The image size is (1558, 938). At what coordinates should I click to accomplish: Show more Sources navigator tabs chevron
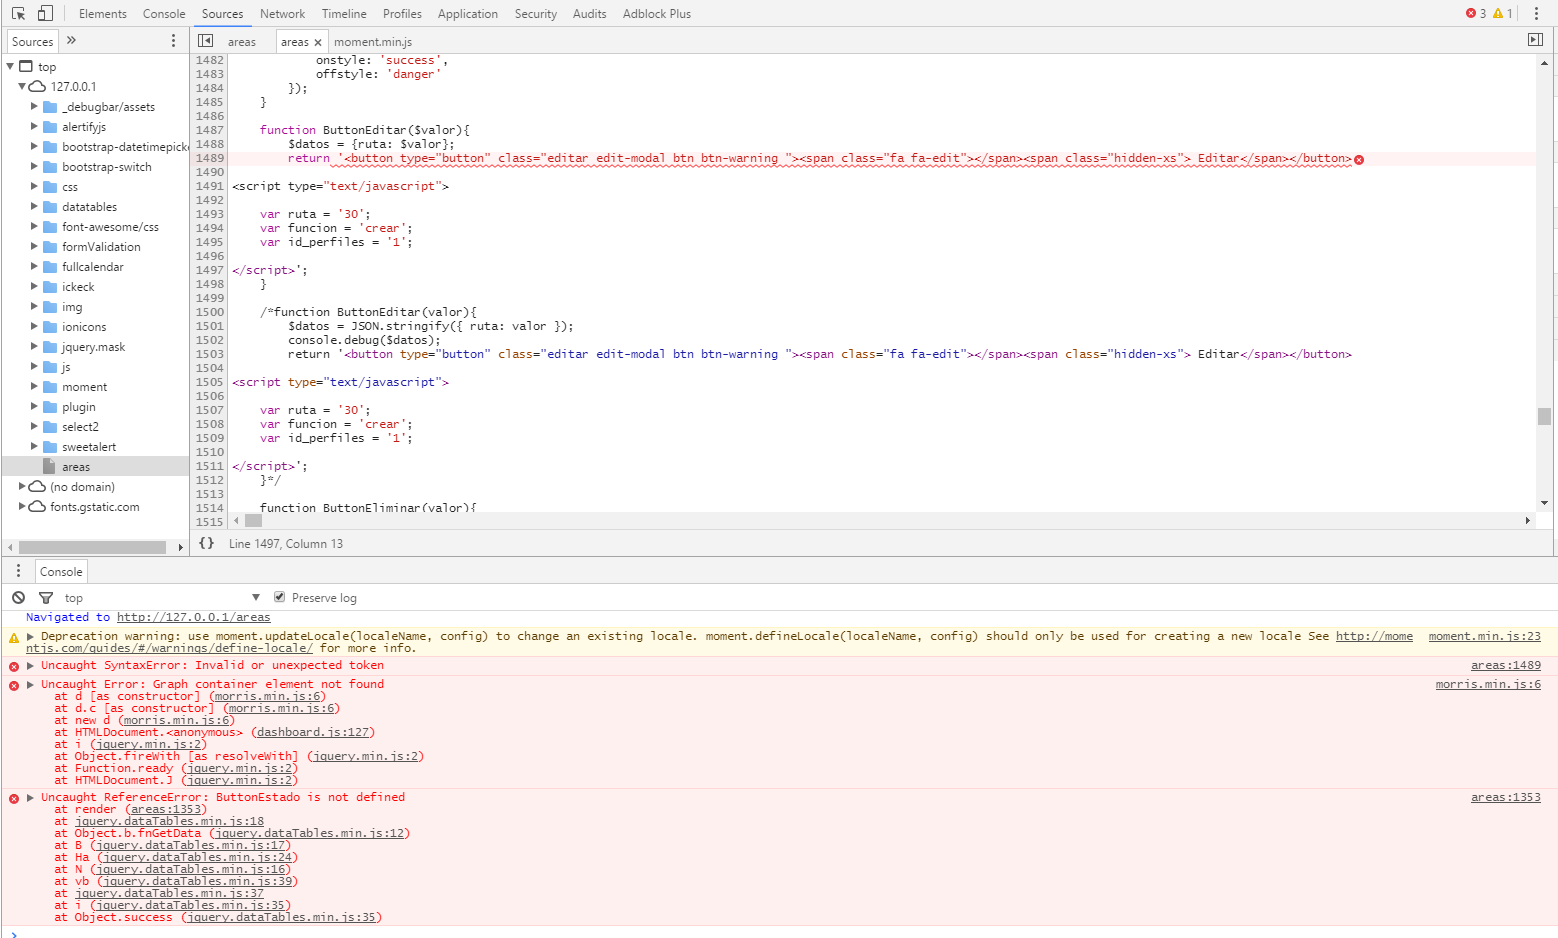click(71, 41)
